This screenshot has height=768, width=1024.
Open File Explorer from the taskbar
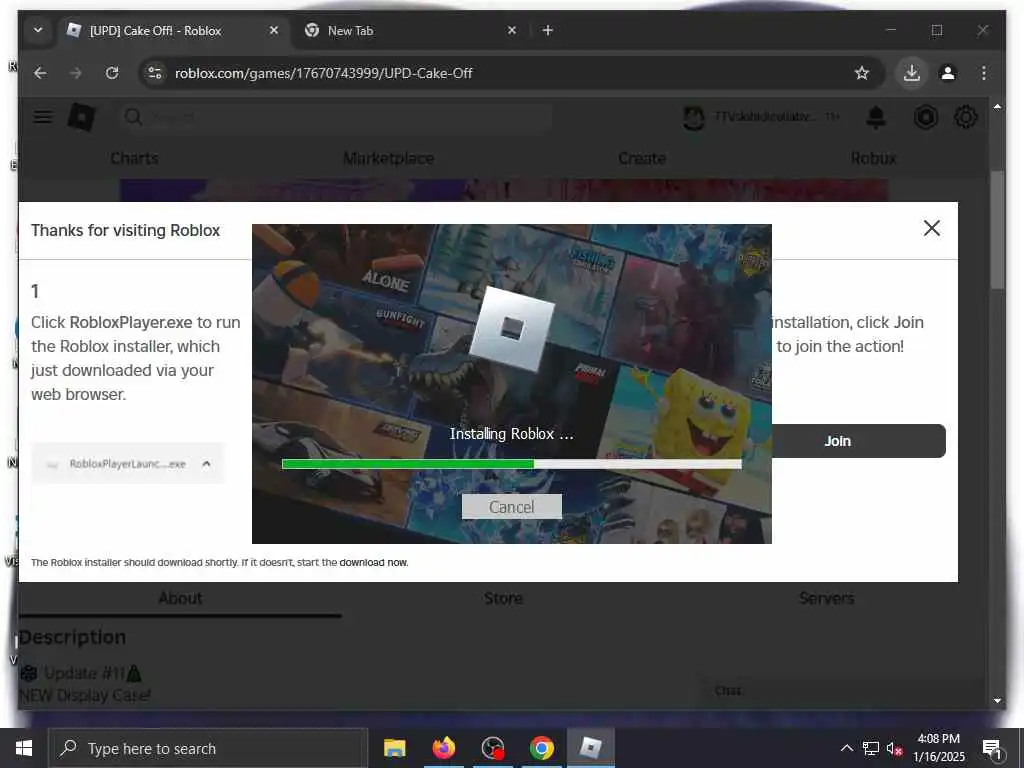(394, 748)
